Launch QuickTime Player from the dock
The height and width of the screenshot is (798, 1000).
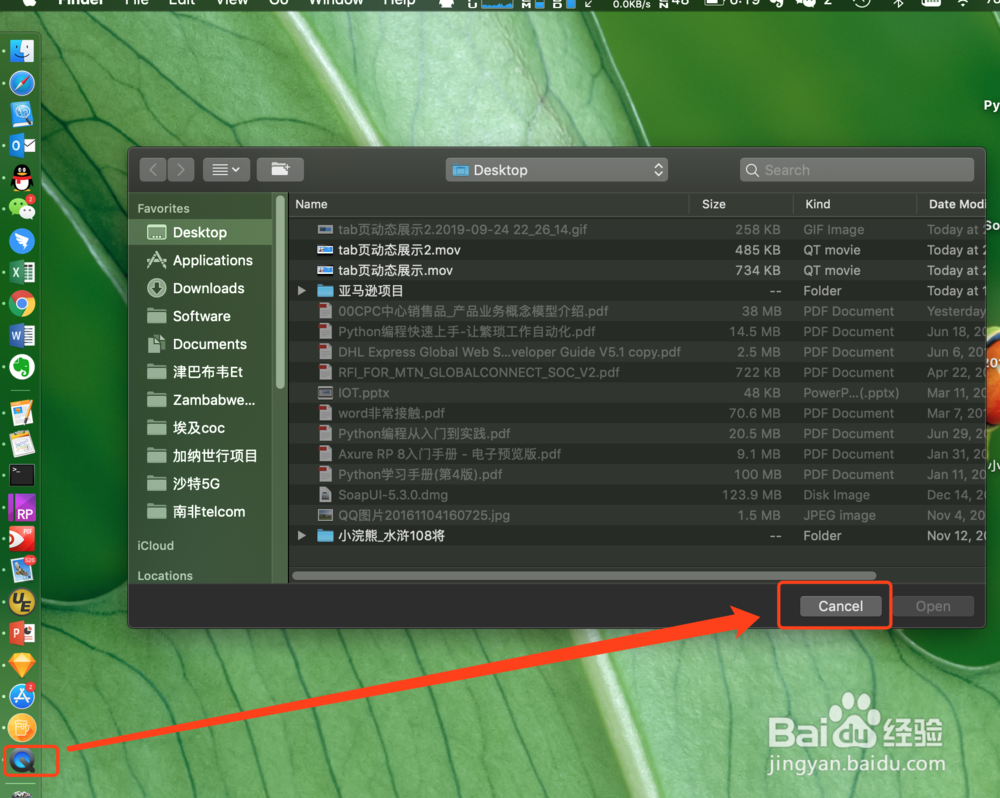coord(23,760)
